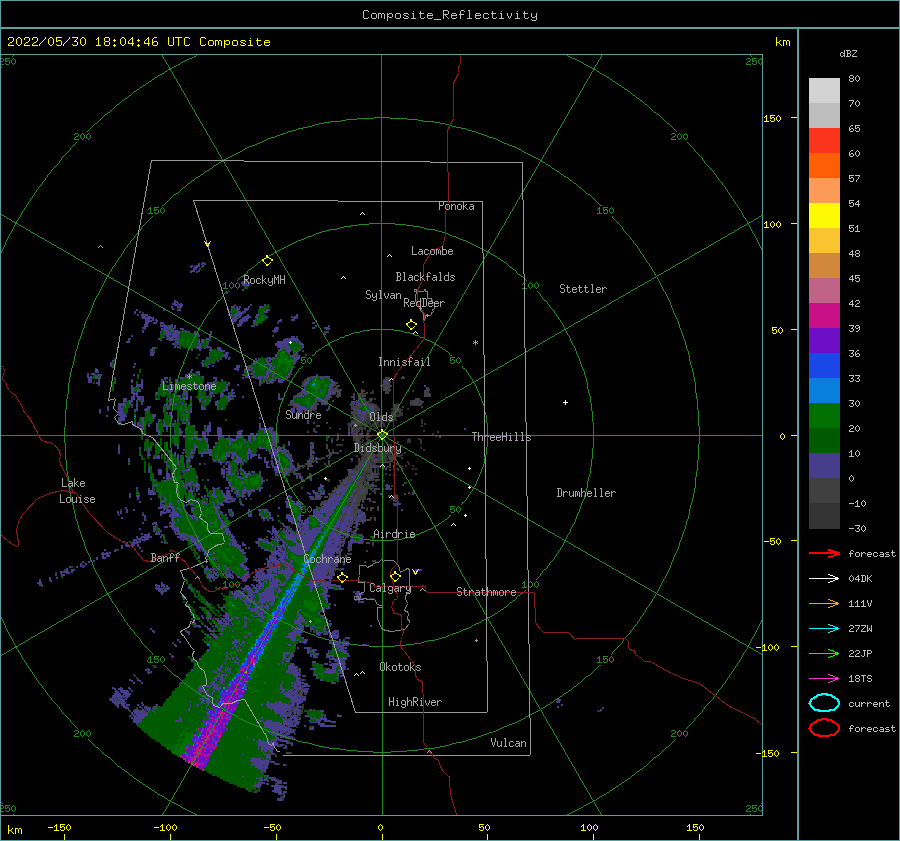This screenshot has height=841, width=900.
Task: Click the red forecast arrow in legend
Action: coord(824,553)
